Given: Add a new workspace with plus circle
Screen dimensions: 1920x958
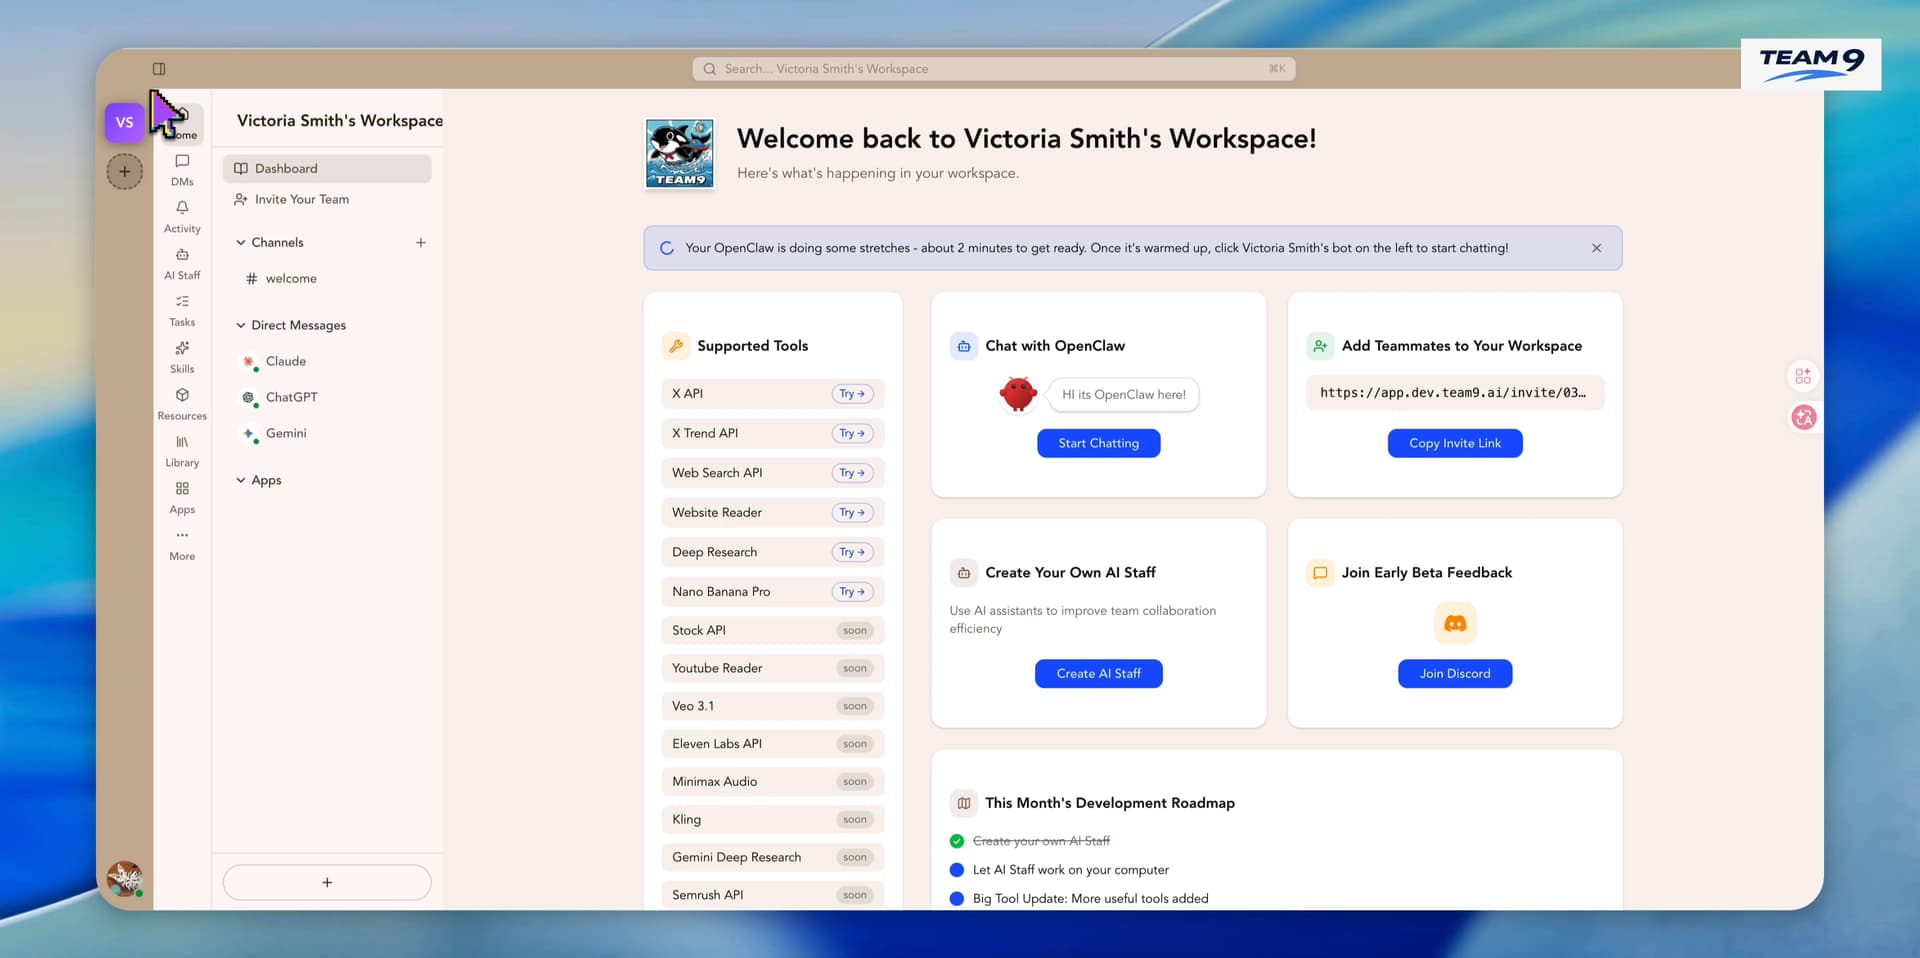Looking at the screenshot, I should [125, 171].
